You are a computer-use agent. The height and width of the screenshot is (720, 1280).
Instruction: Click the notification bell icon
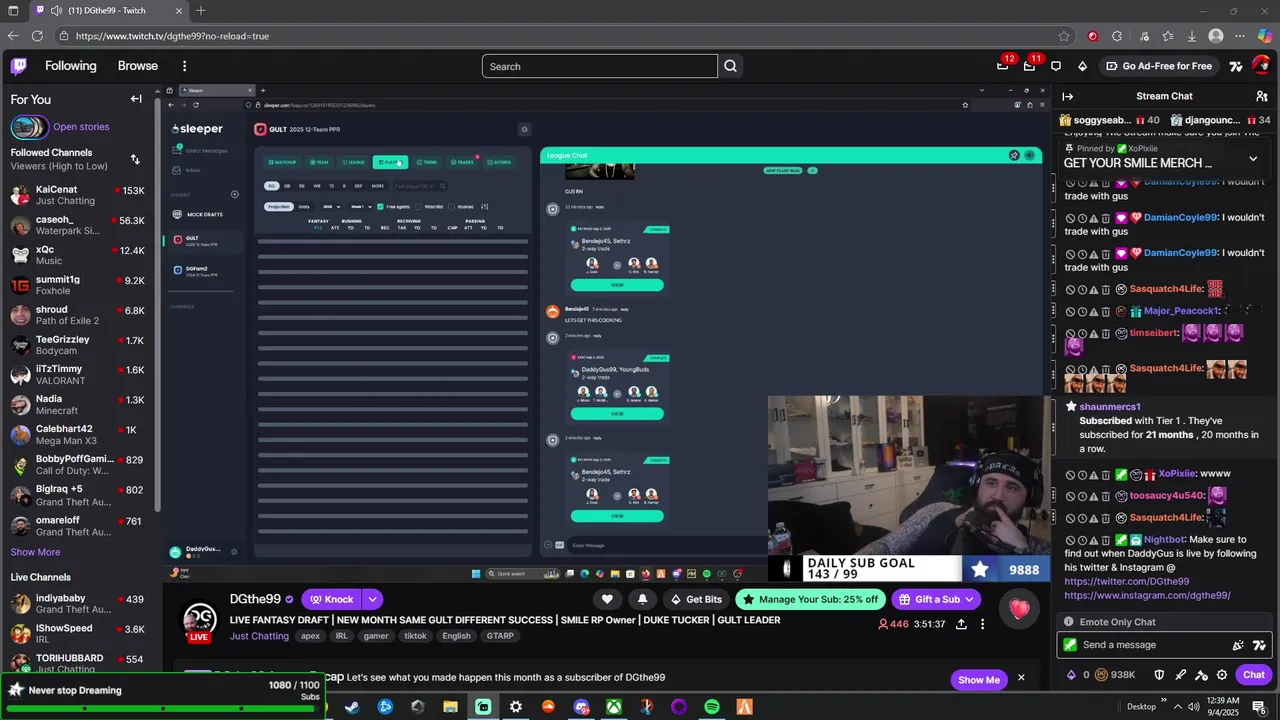pyautogui.click(x=642, y=599)
